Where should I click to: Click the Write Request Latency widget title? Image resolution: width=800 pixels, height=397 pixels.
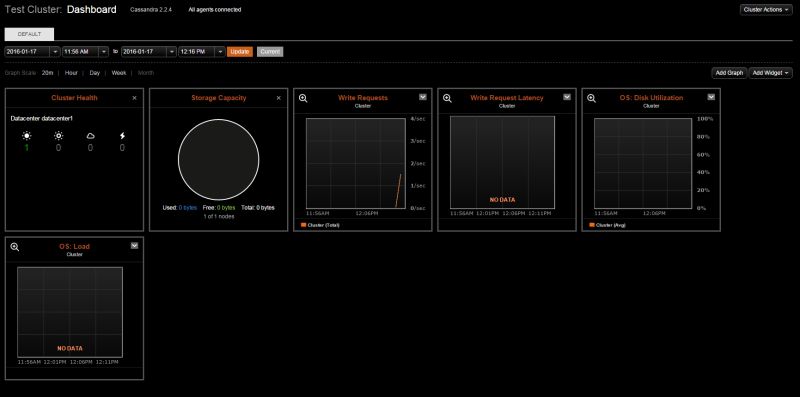pyautogui.click(x=507, y=97)
